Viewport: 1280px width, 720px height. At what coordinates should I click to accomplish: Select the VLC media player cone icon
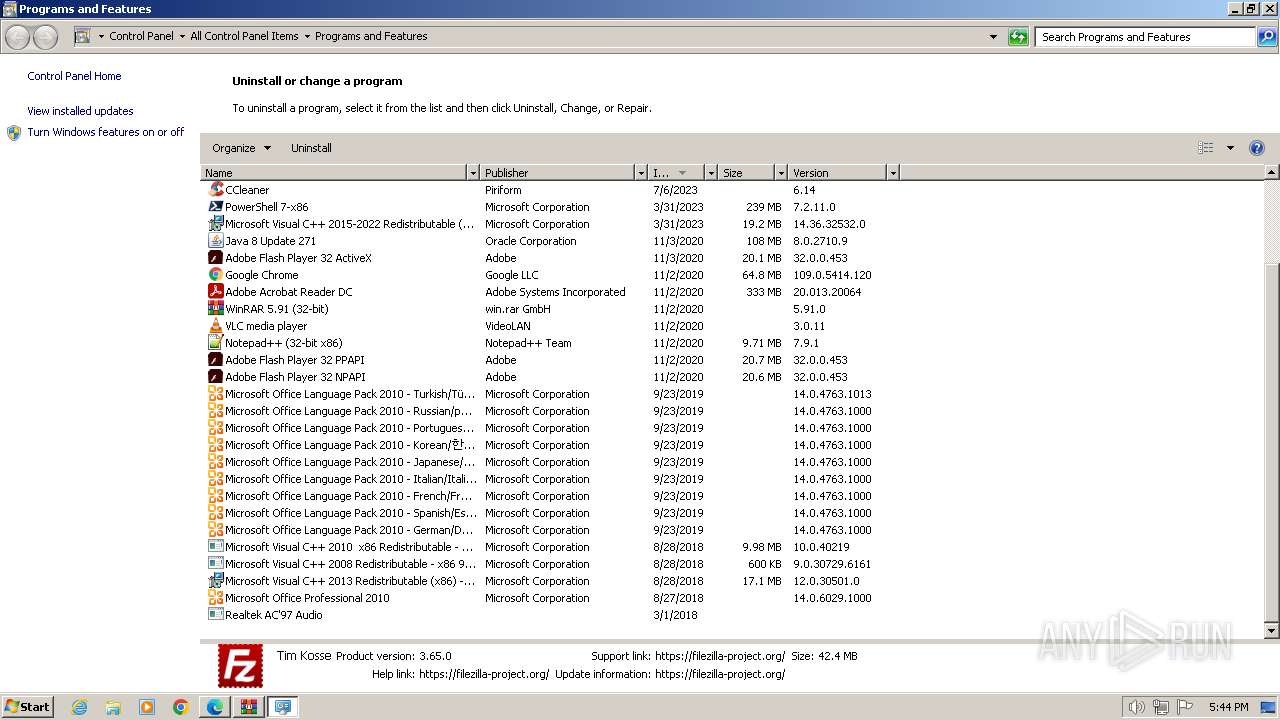[216, 326]
